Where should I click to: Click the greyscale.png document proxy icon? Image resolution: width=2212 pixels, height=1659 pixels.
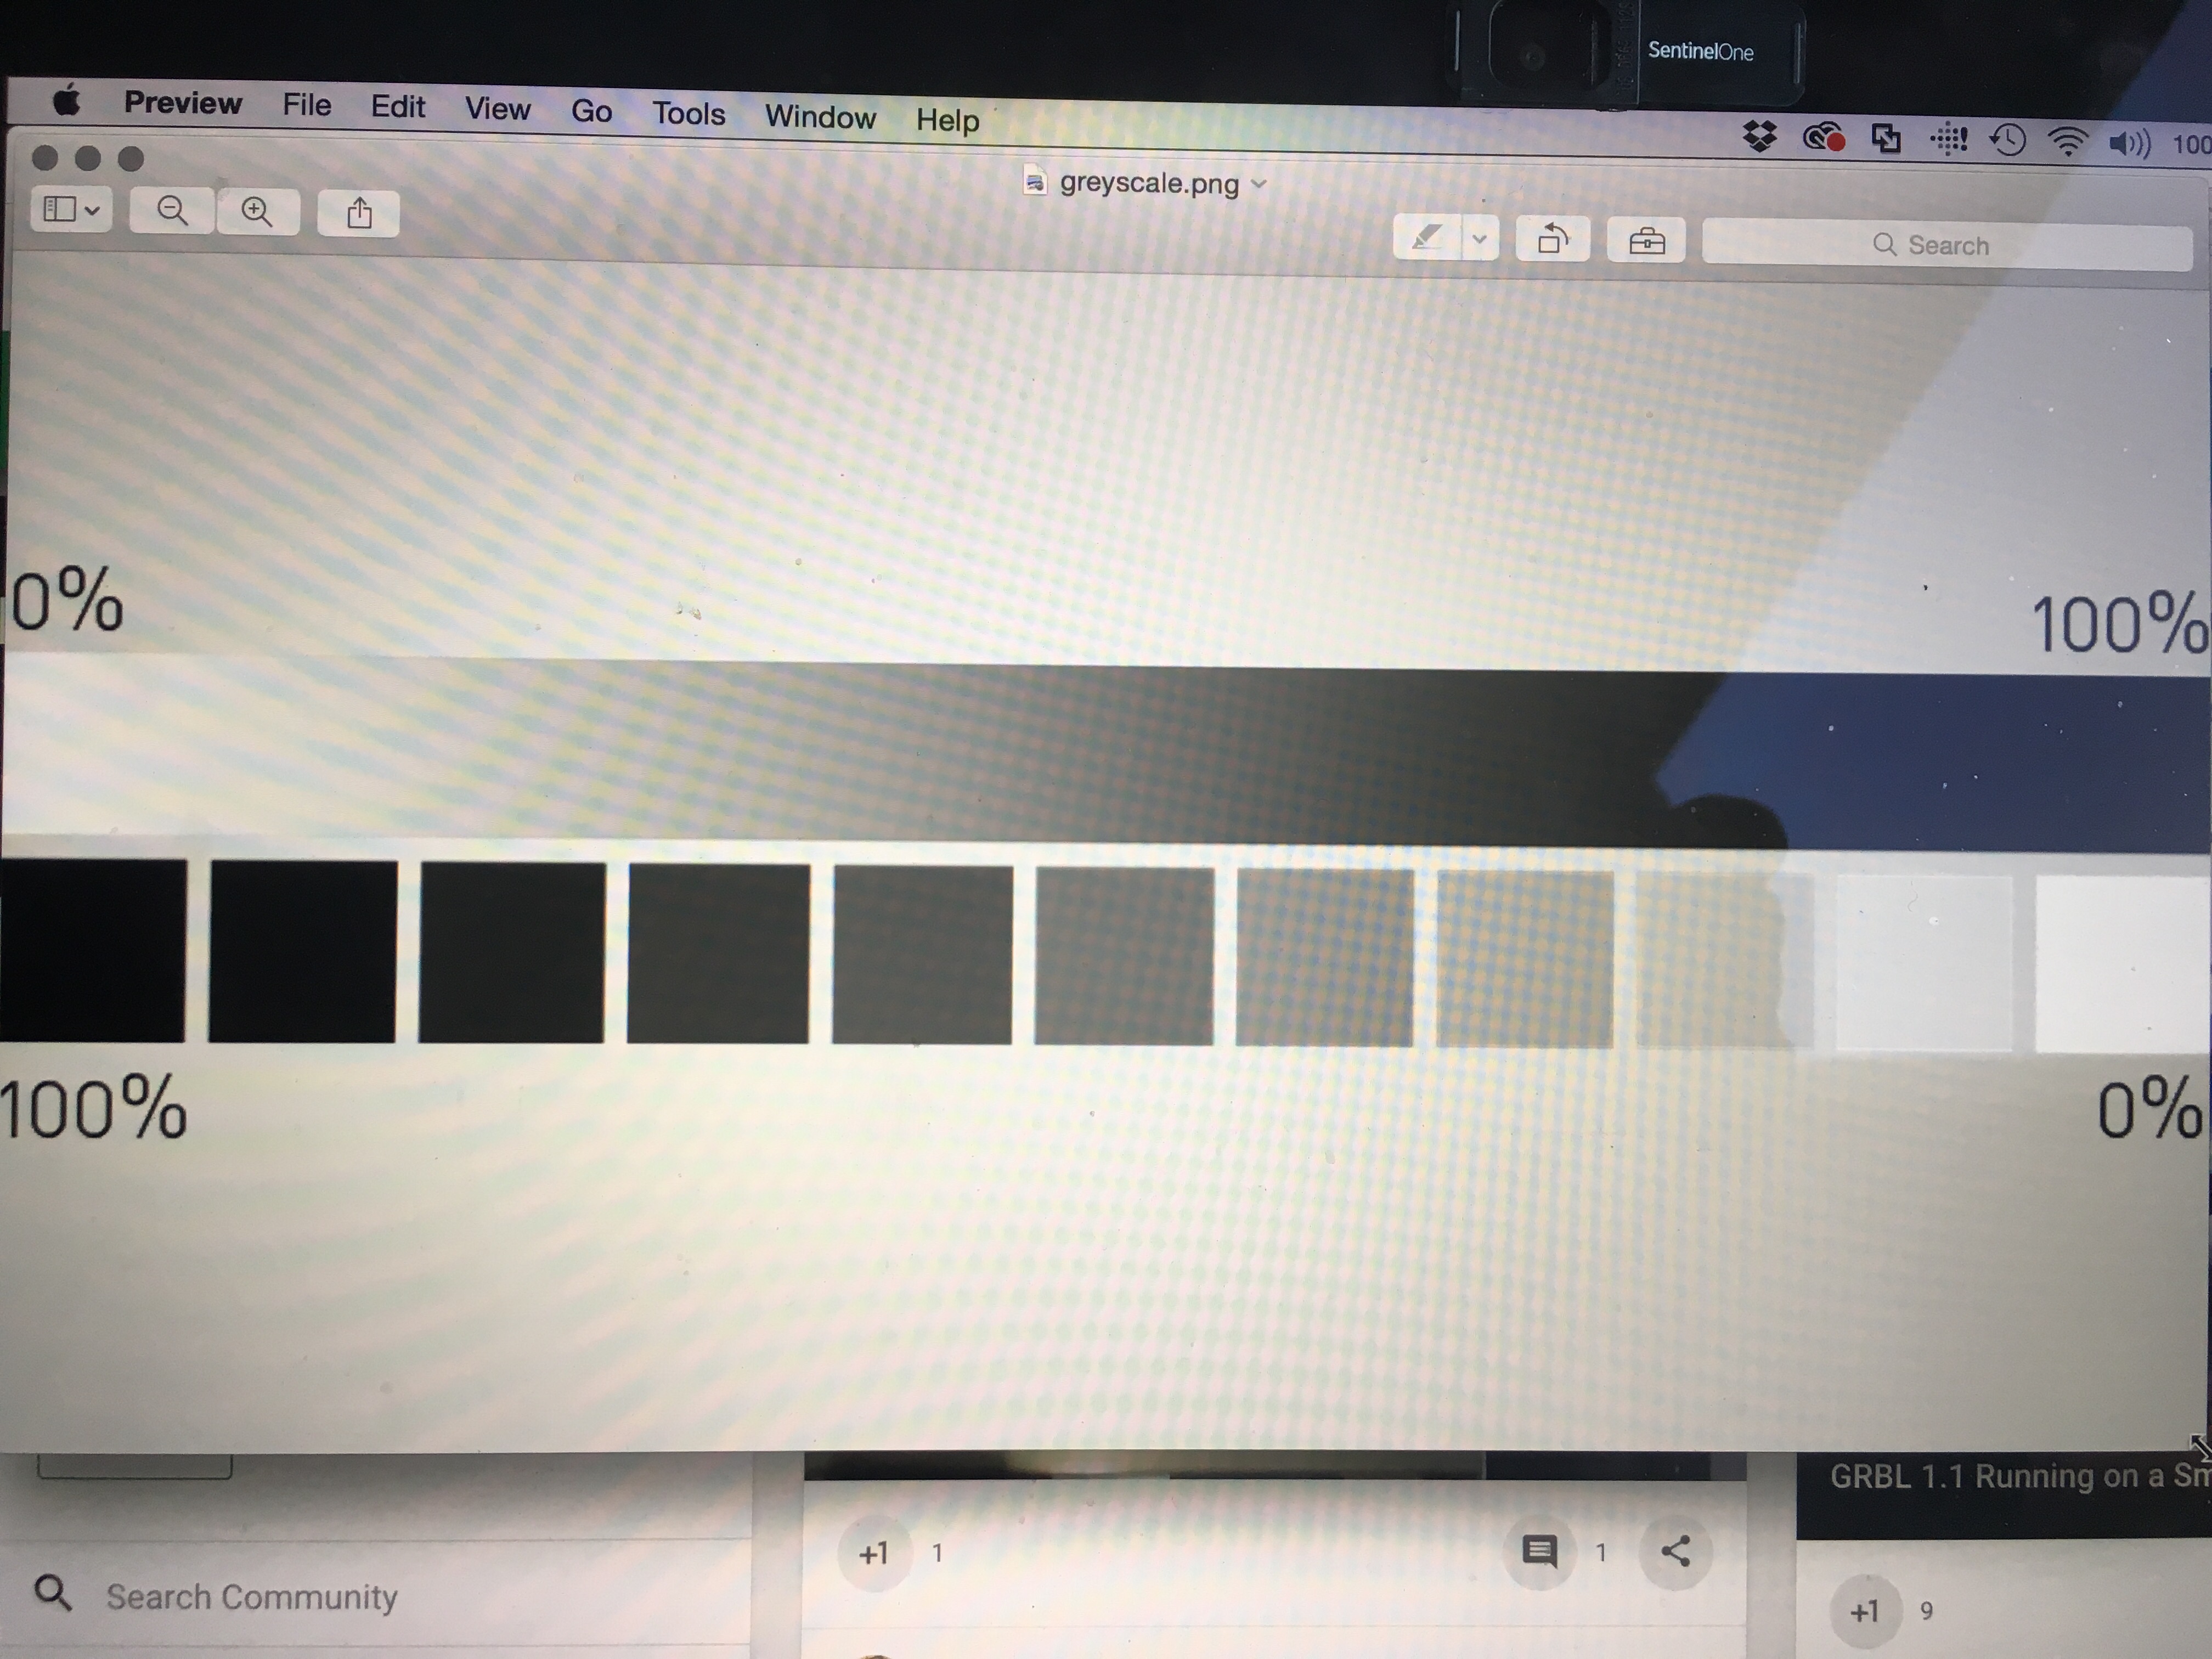pos(1036,181)
